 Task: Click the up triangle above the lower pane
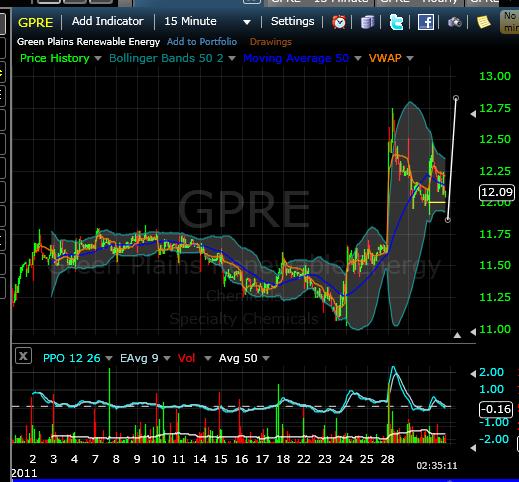click(457, 335)
